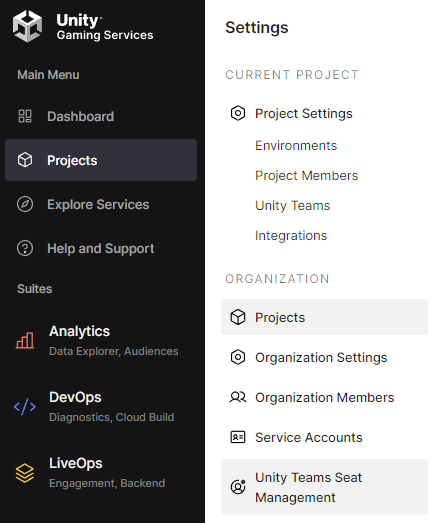Open the Explore Services compass icon
This screenshot has height=523, width=439.
pyautogui.click(x=25, y=204)
